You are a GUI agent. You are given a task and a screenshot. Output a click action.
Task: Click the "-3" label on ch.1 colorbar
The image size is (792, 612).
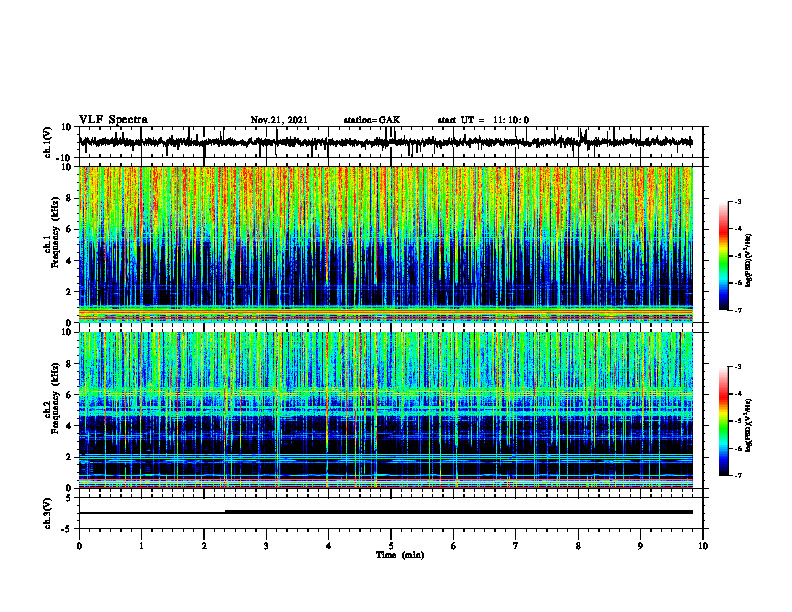tap(738, 202)
